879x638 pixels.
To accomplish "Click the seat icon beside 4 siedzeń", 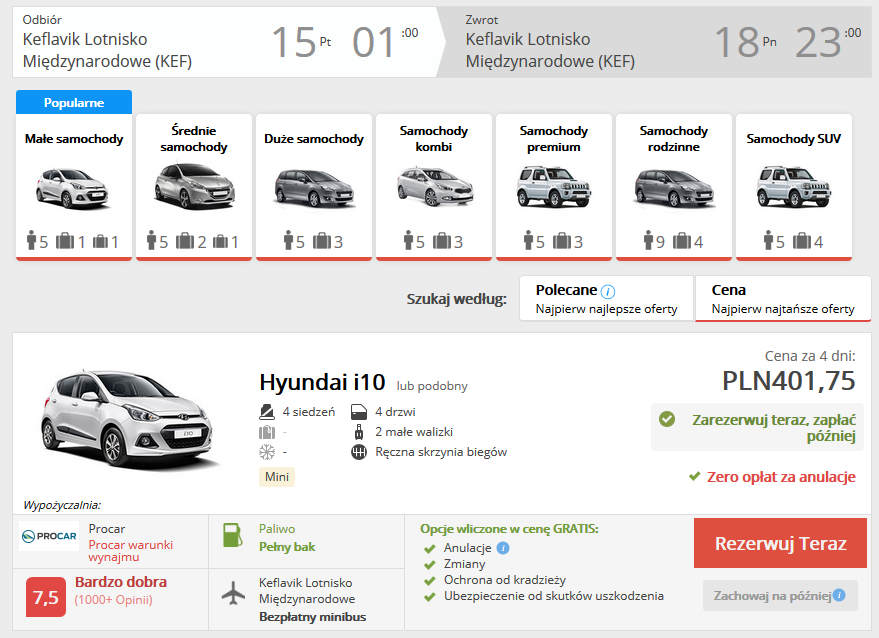I will [x=267, y=412].
